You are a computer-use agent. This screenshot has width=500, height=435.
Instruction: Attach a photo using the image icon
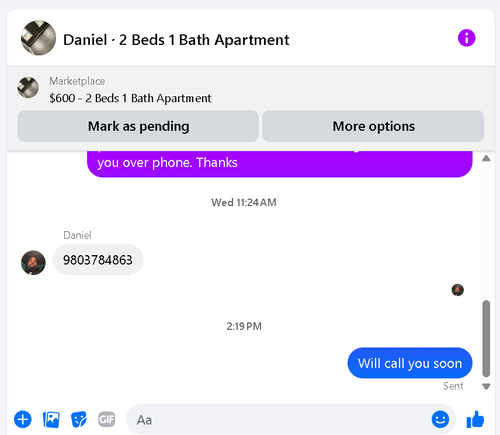pyautogui.click(x=51, y=419)
